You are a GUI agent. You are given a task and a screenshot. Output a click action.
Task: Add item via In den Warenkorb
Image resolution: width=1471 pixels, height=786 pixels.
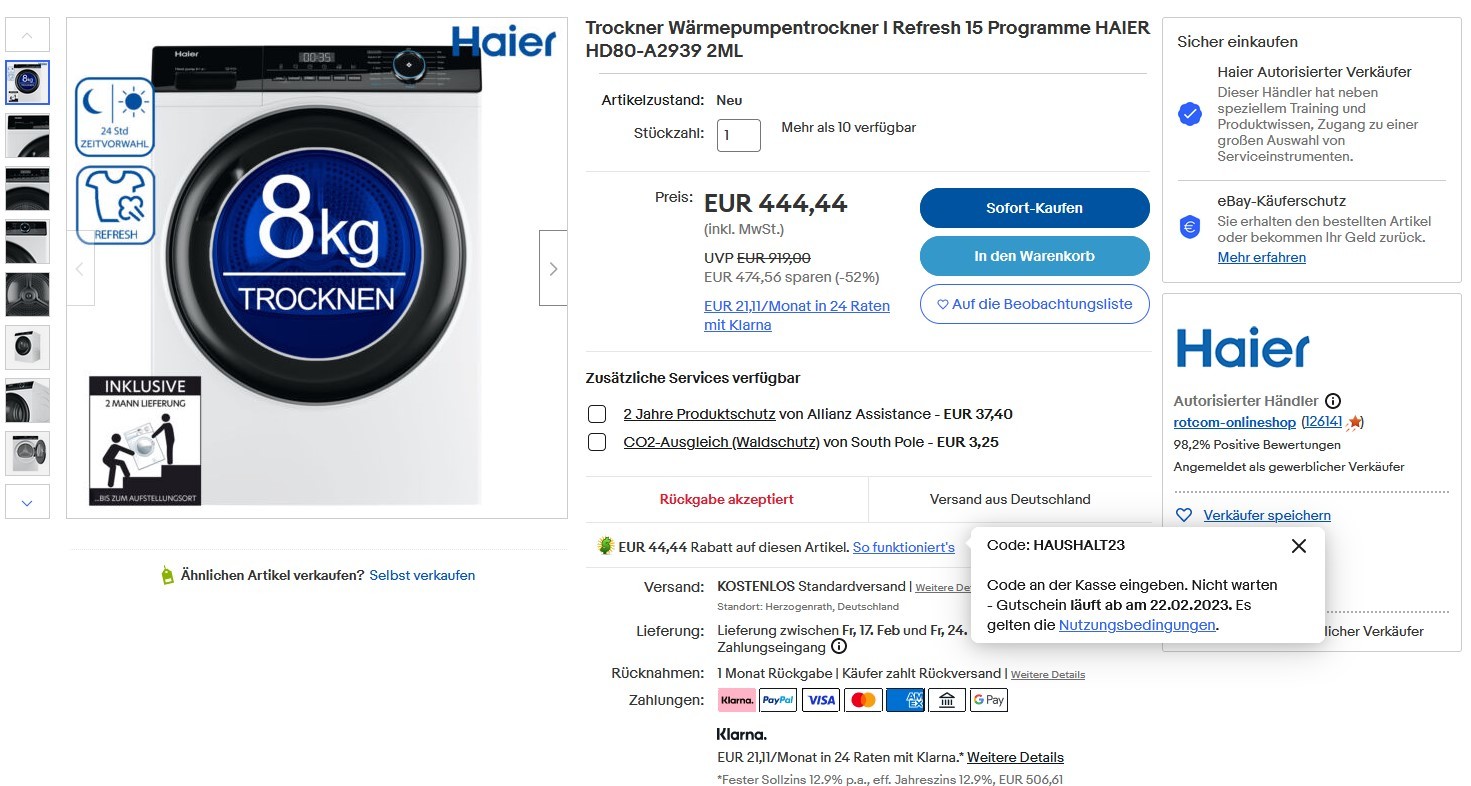(1034, 256)
